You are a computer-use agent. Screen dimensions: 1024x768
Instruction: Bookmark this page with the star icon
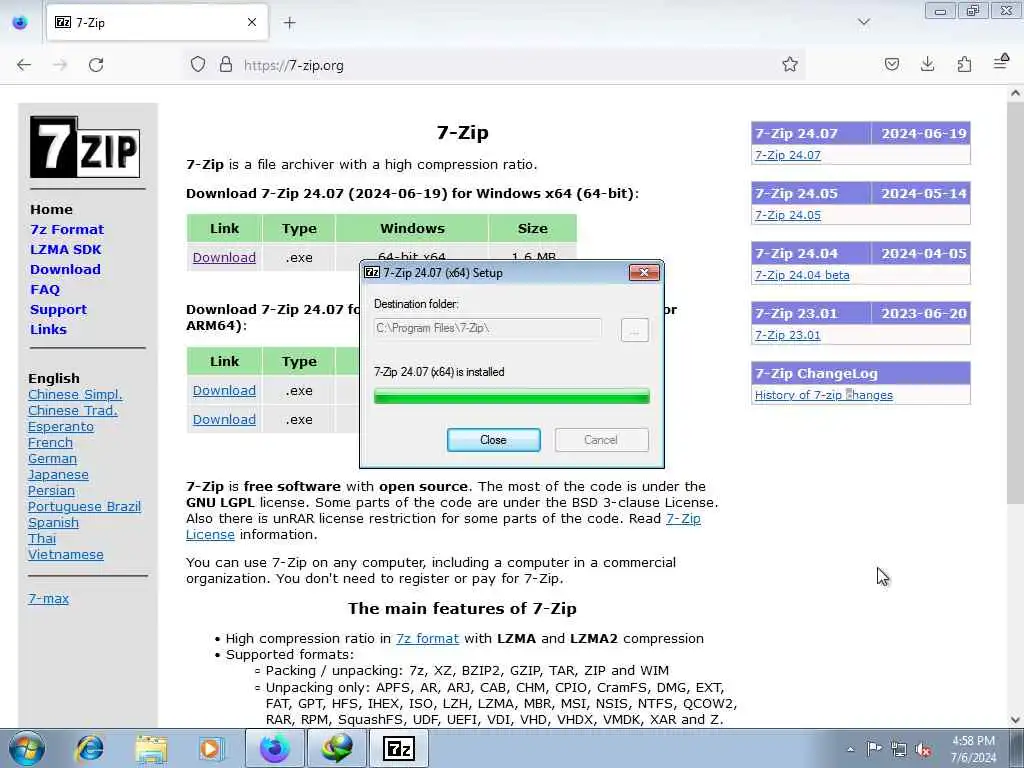coord(790,64)
